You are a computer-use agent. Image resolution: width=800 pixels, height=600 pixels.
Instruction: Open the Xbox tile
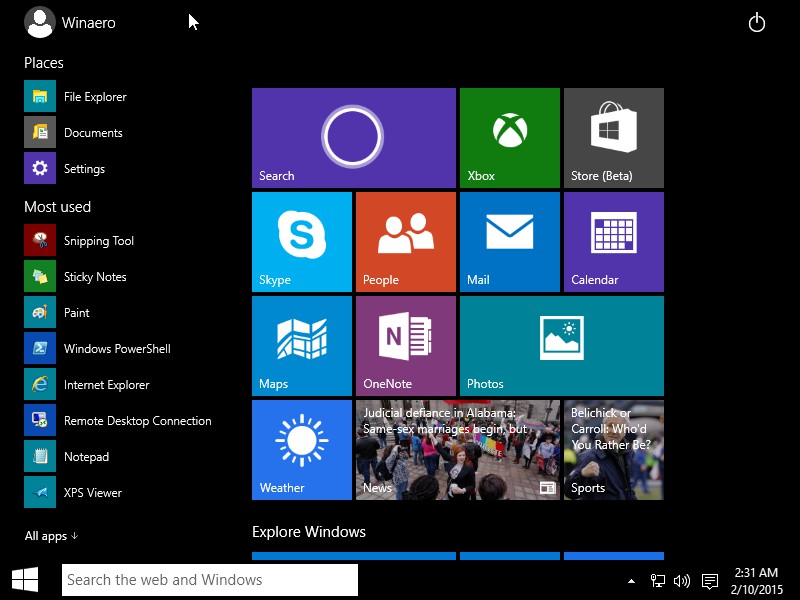point(510,138)
